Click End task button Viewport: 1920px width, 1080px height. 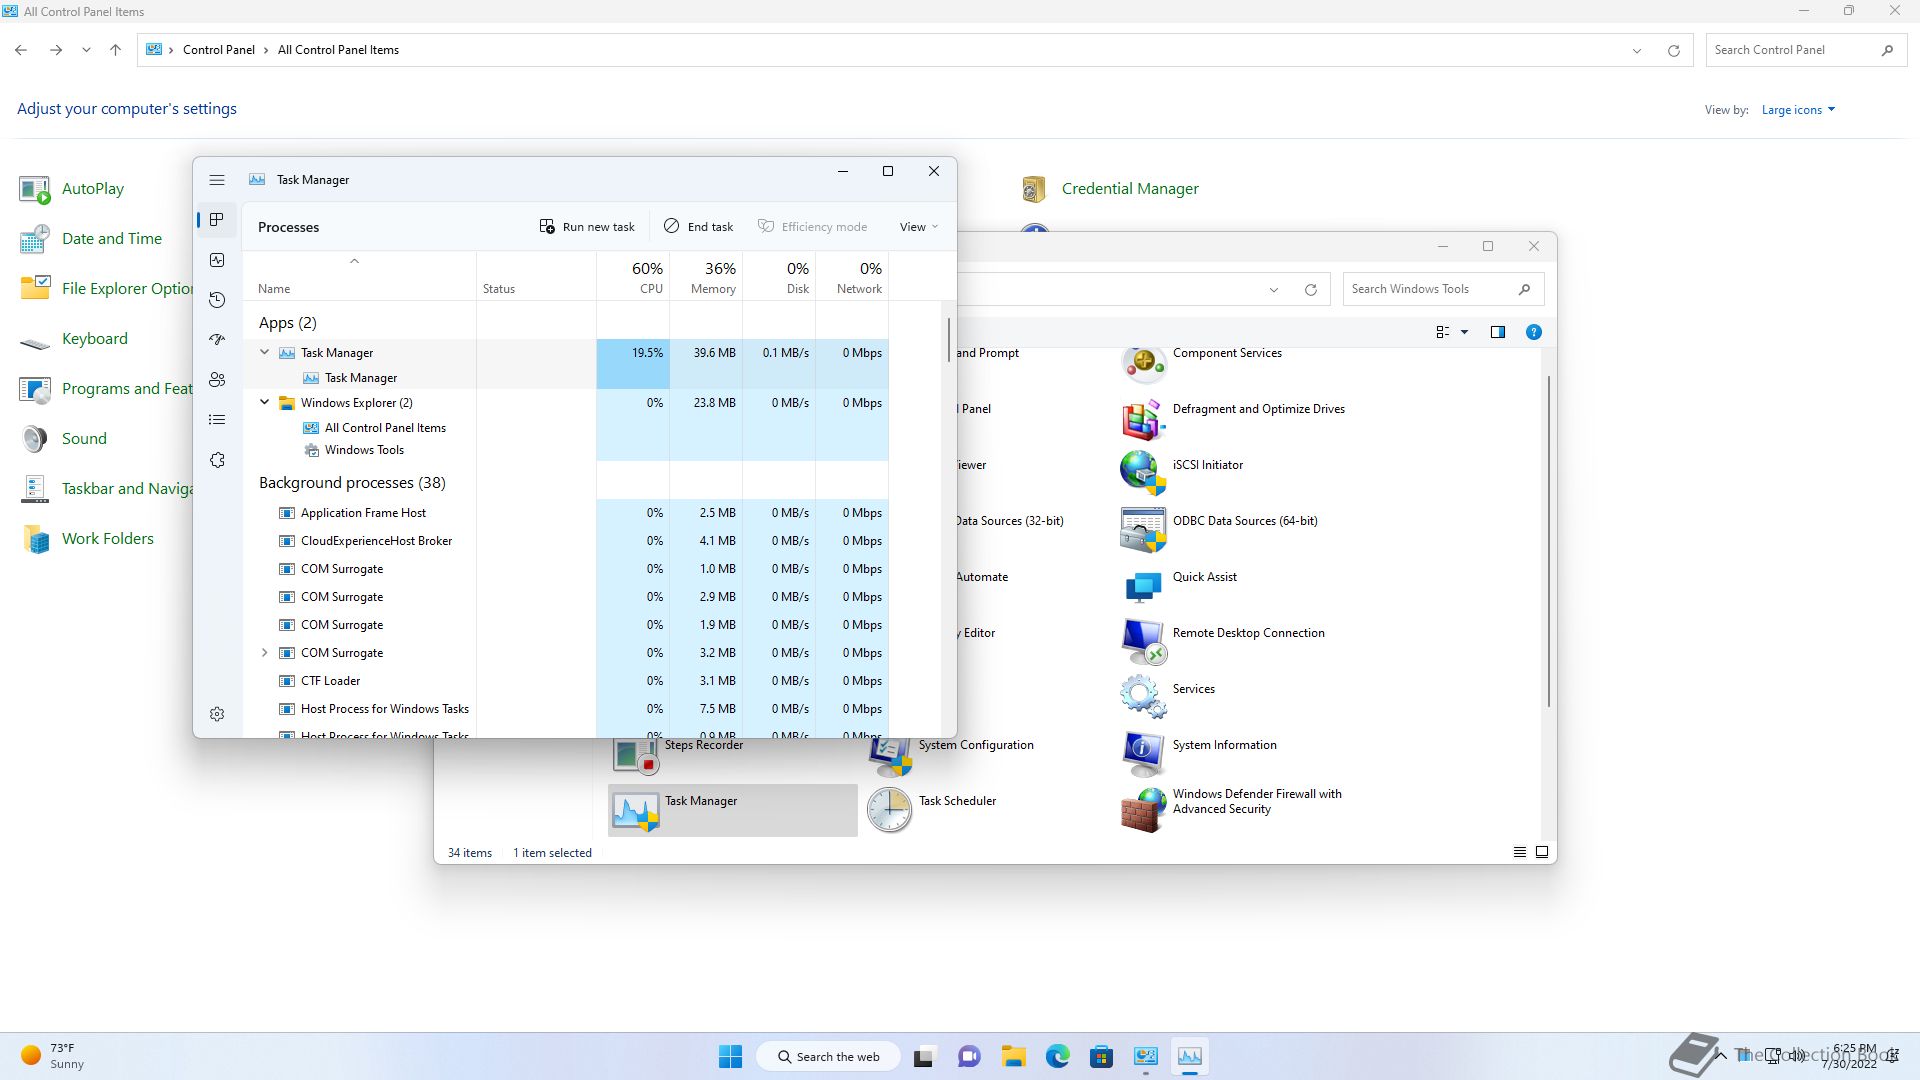[x=698, y=227]
